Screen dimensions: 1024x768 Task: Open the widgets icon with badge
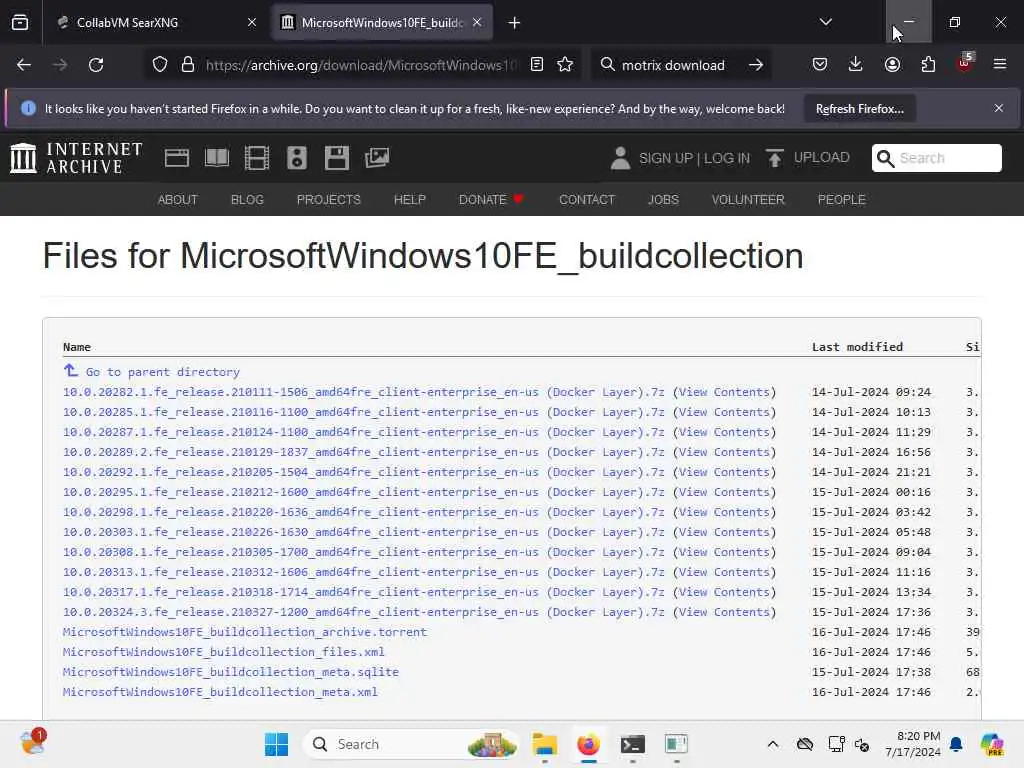pos(32,742)
